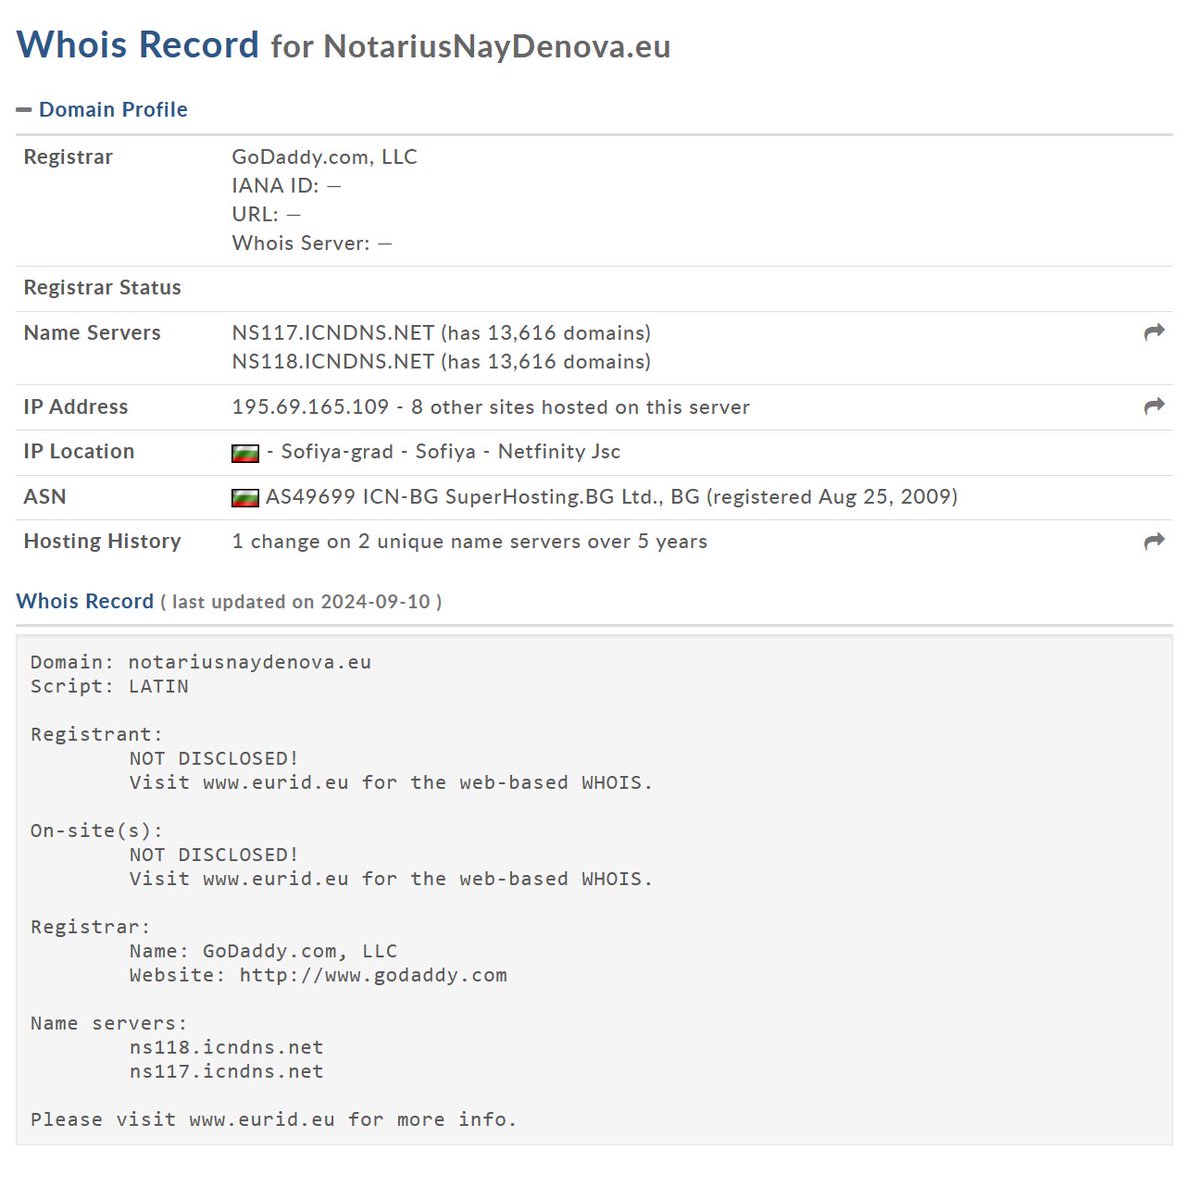Select the Registrant: label in raw record
Viewport: 1200px width, 1187px height.
coord(96,734)
